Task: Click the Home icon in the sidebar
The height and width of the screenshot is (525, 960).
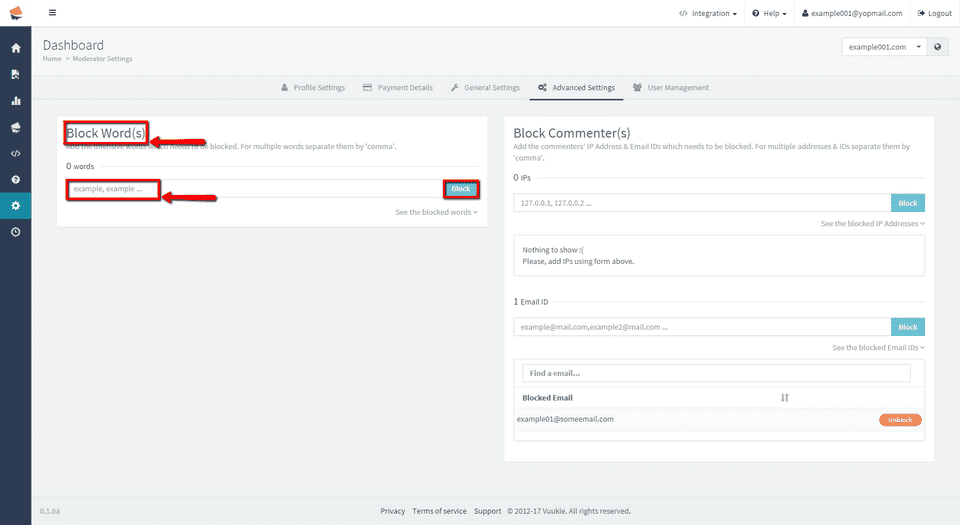Action: click(x=15, y=48)
